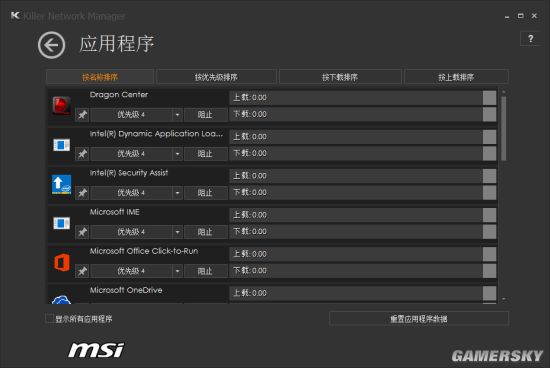Open priority dropdown for Intel Security Assist
The width and height of the screenshot is (550, 368).
pos(177,193)
